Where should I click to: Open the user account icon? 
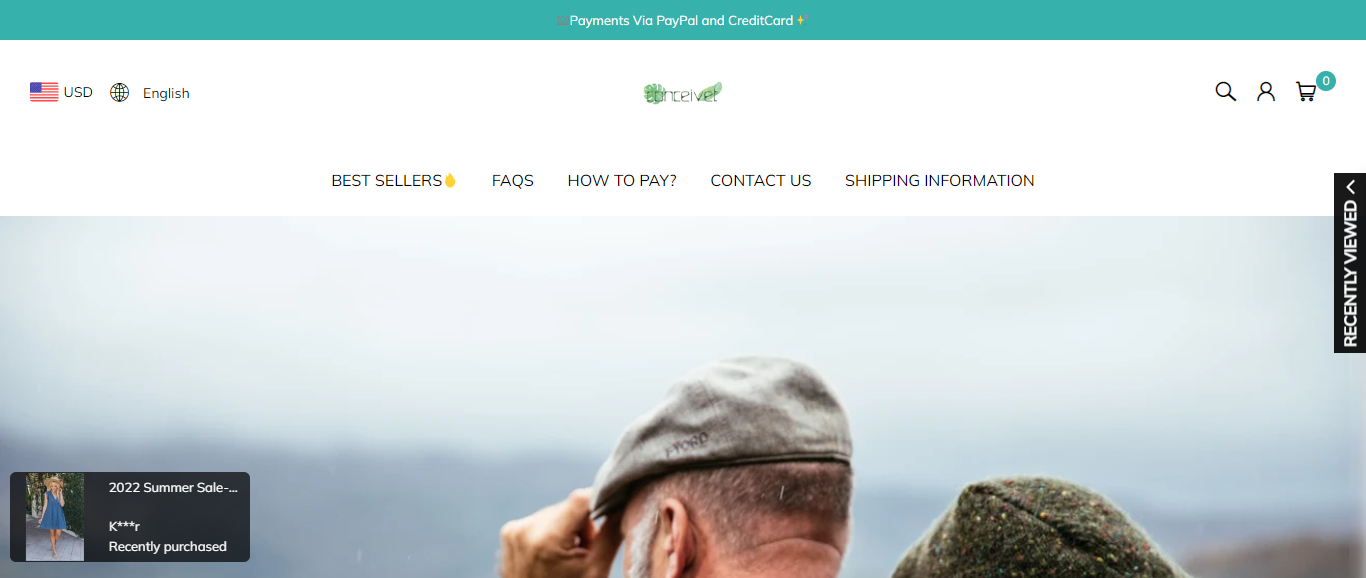[1266, 92]
